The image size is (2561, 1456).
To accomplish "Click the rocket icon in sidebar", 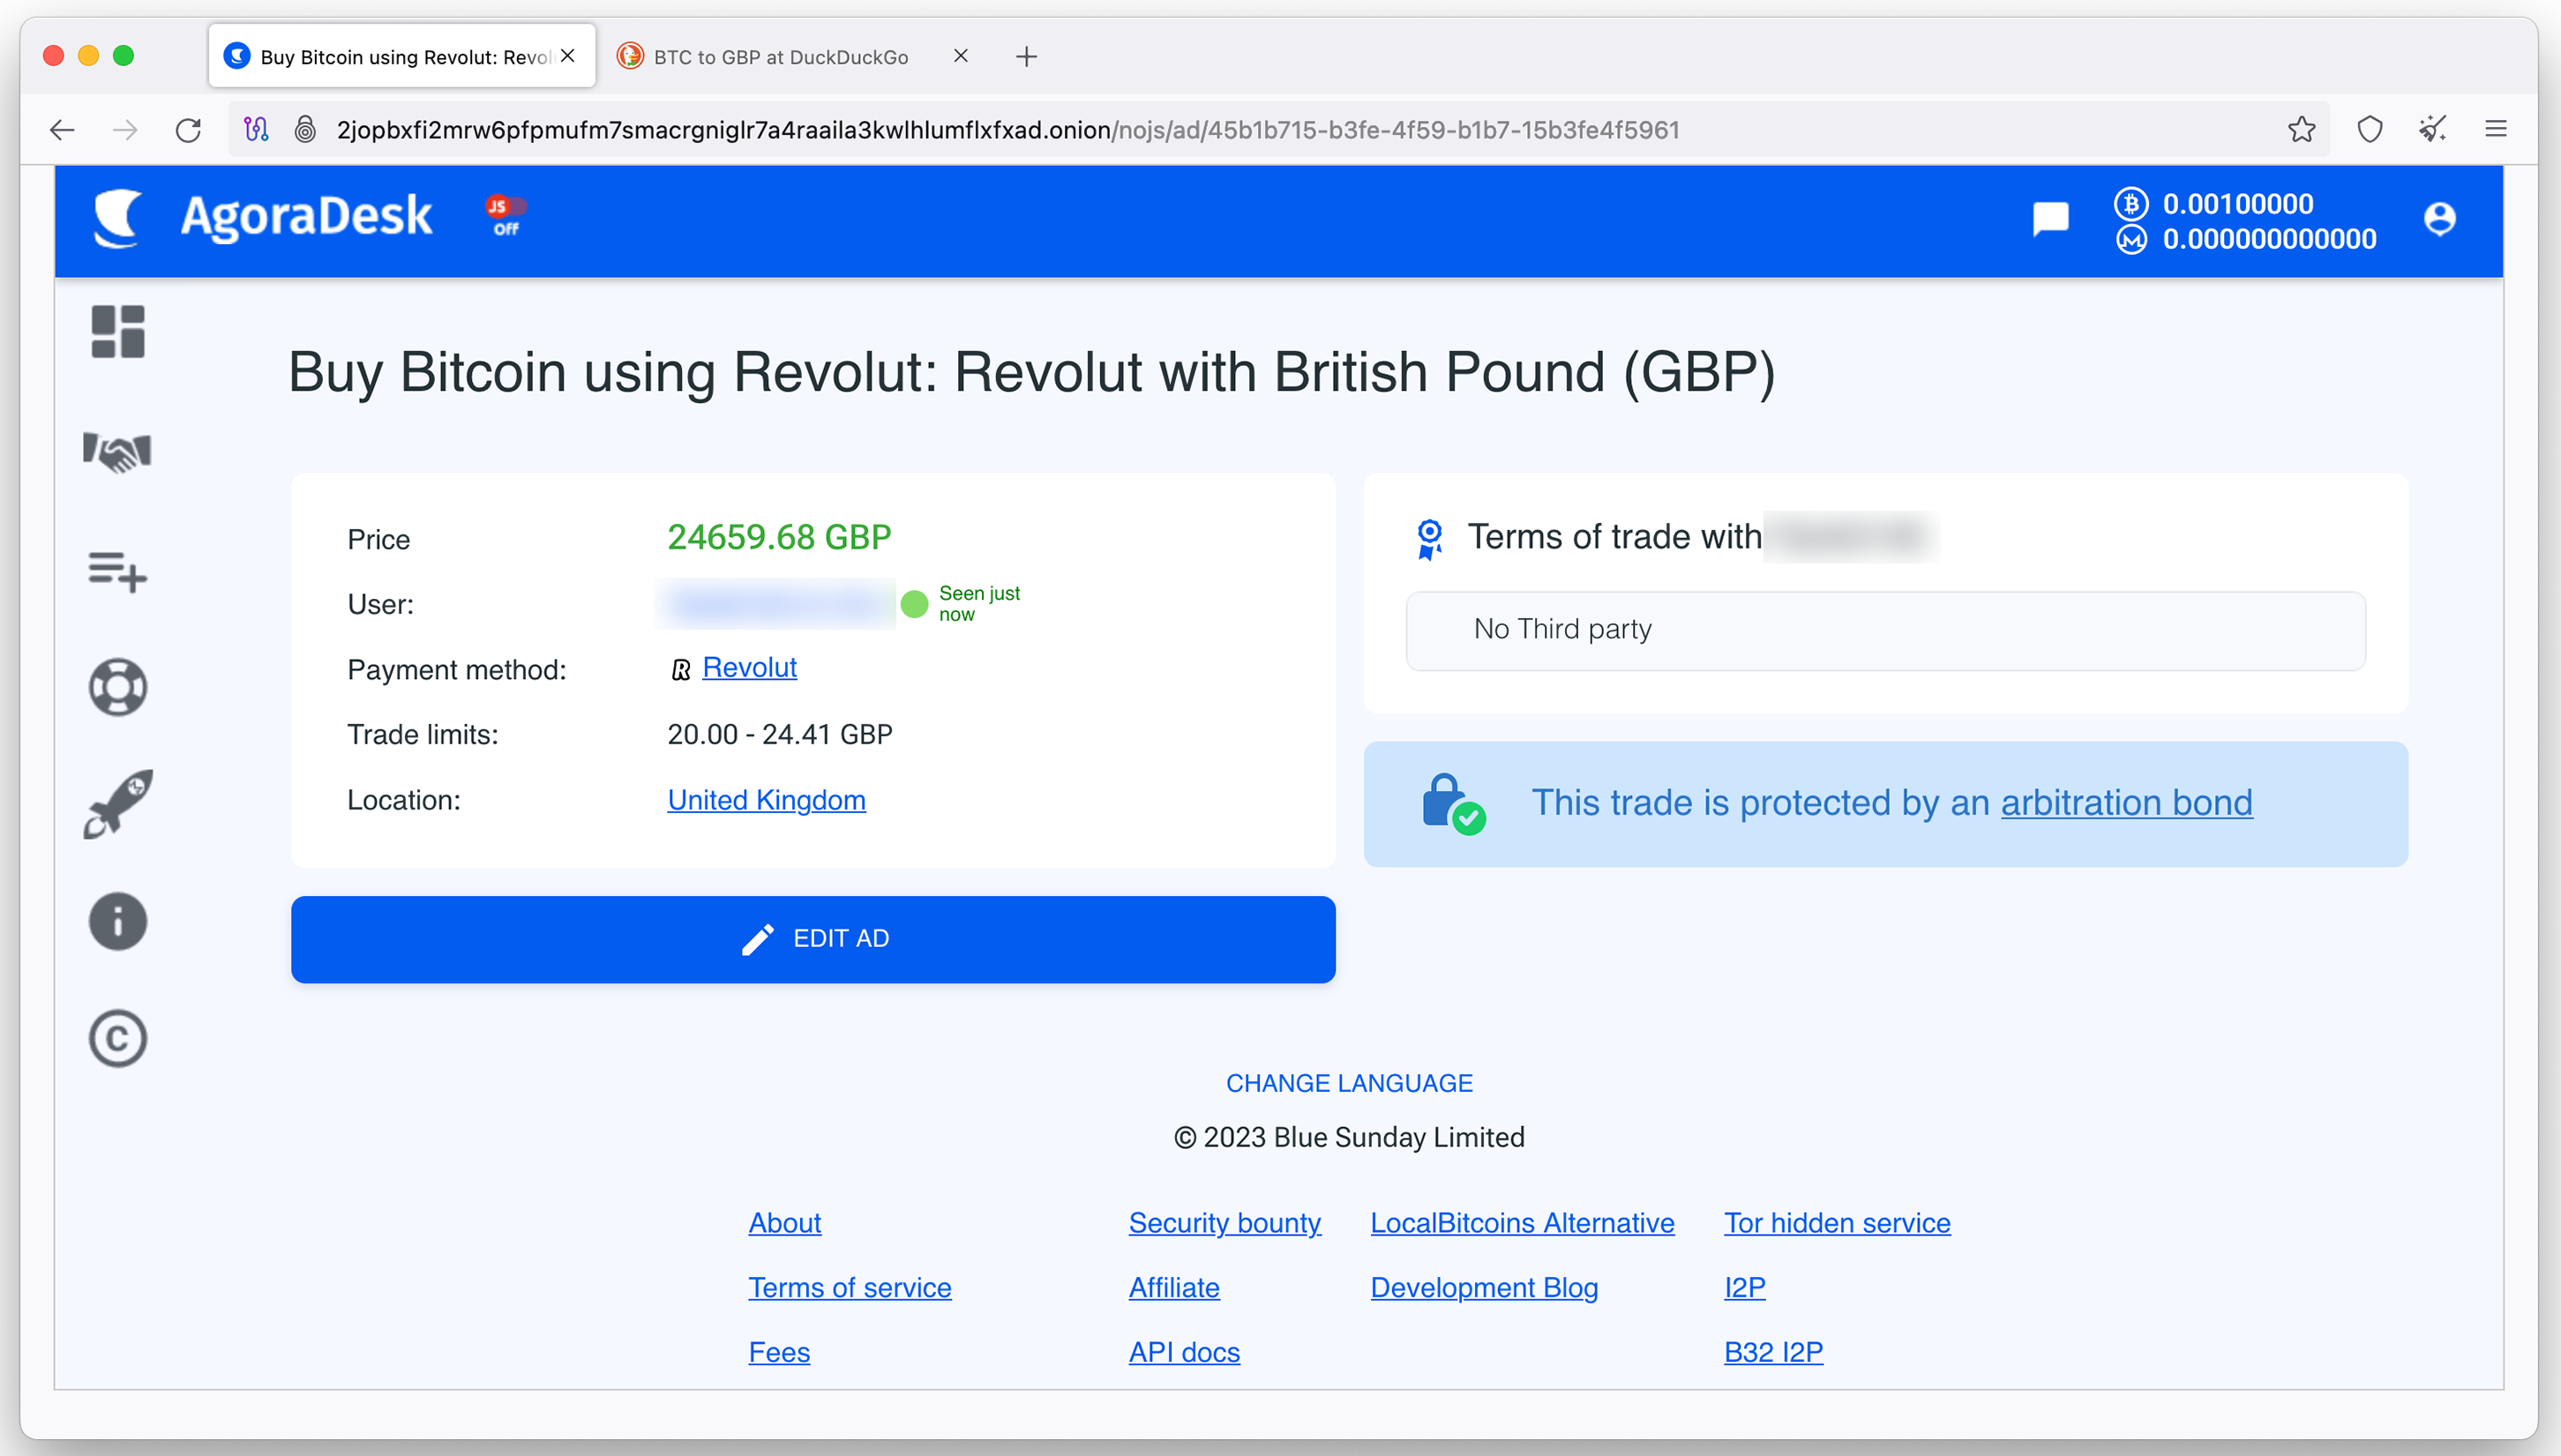I will (118, 804).
